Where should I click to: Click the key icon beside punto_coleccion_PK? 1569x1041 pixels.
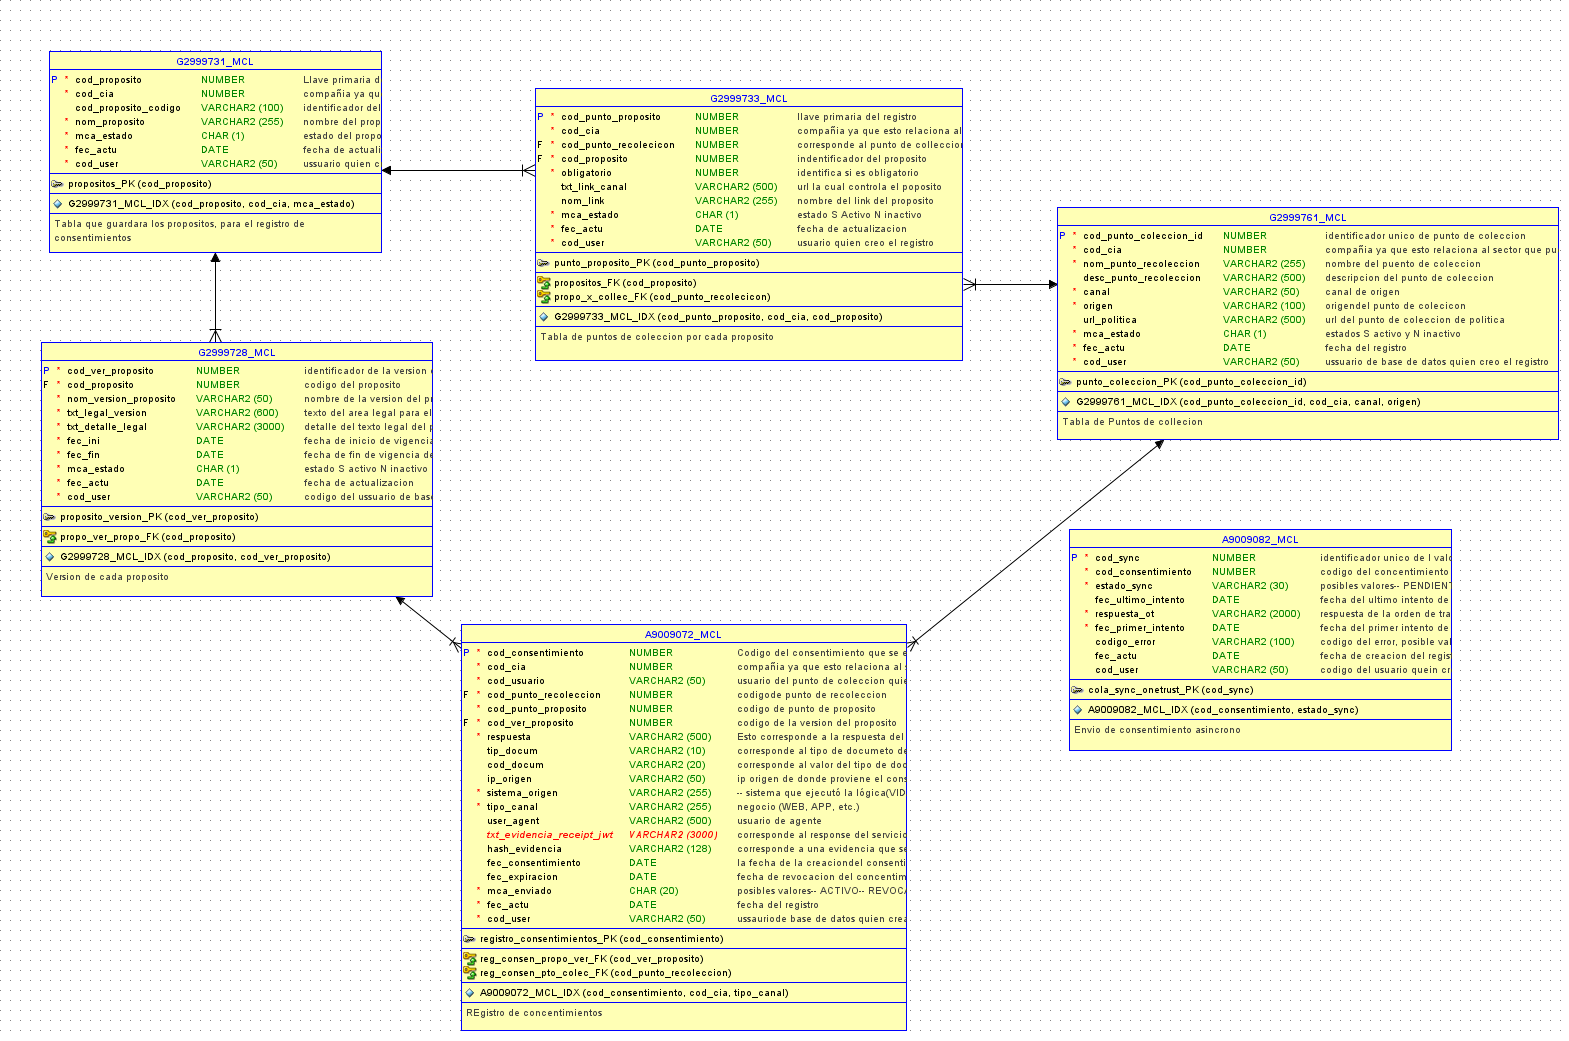coord(1066,382)
